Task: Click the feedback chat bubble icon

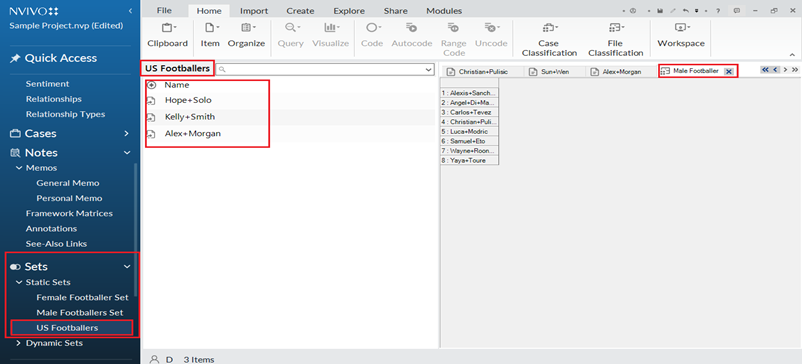Action: 737,11
